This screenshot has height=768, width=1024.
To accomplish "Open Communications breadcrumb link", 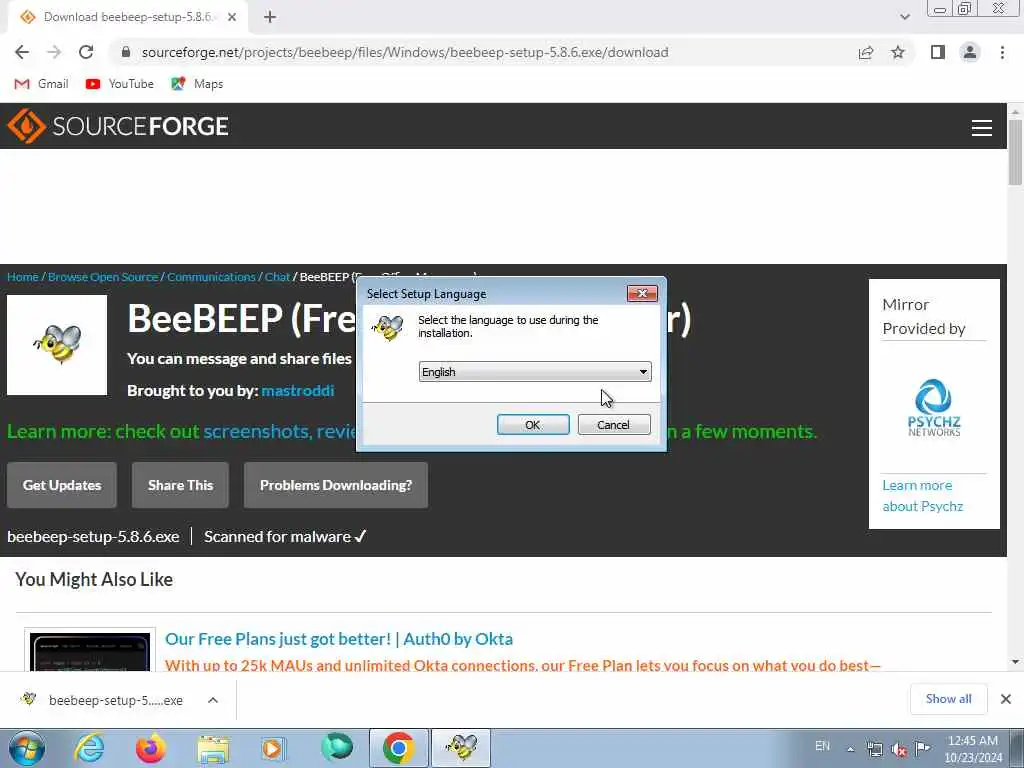I will click(x=211, y=277).
